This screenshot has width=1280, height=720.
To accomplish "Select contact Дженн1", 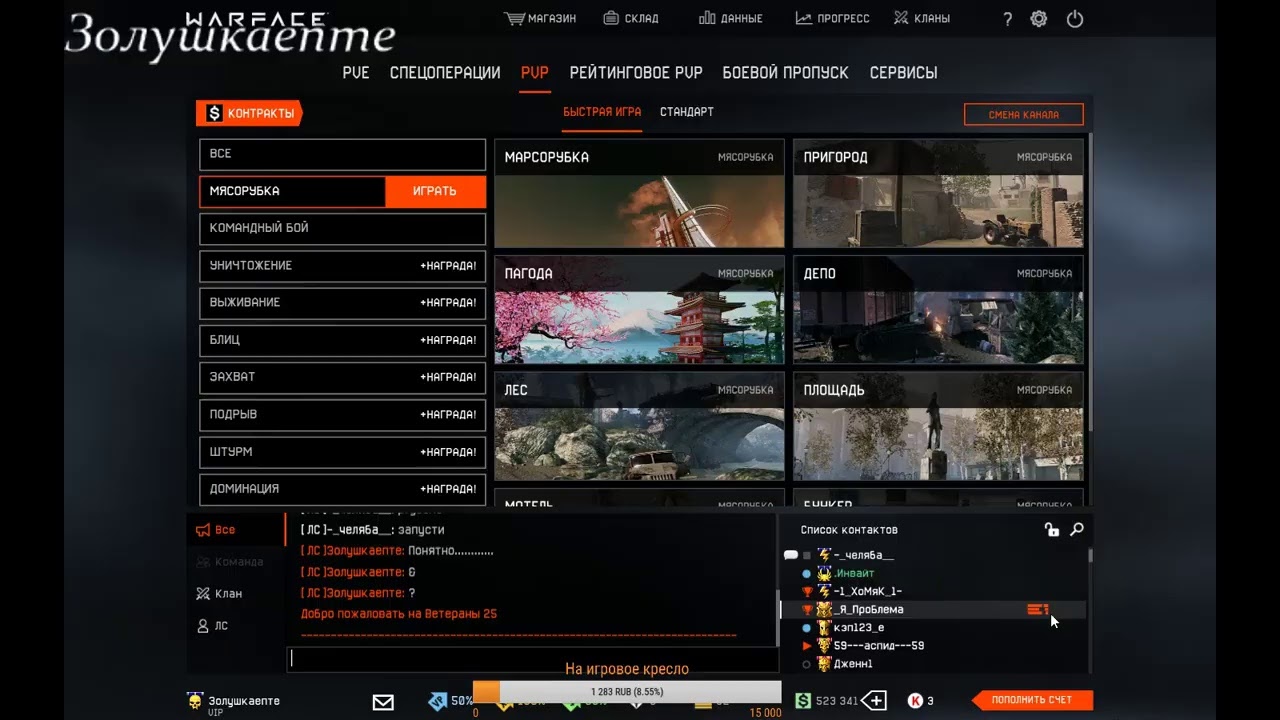I will (853, 664).
